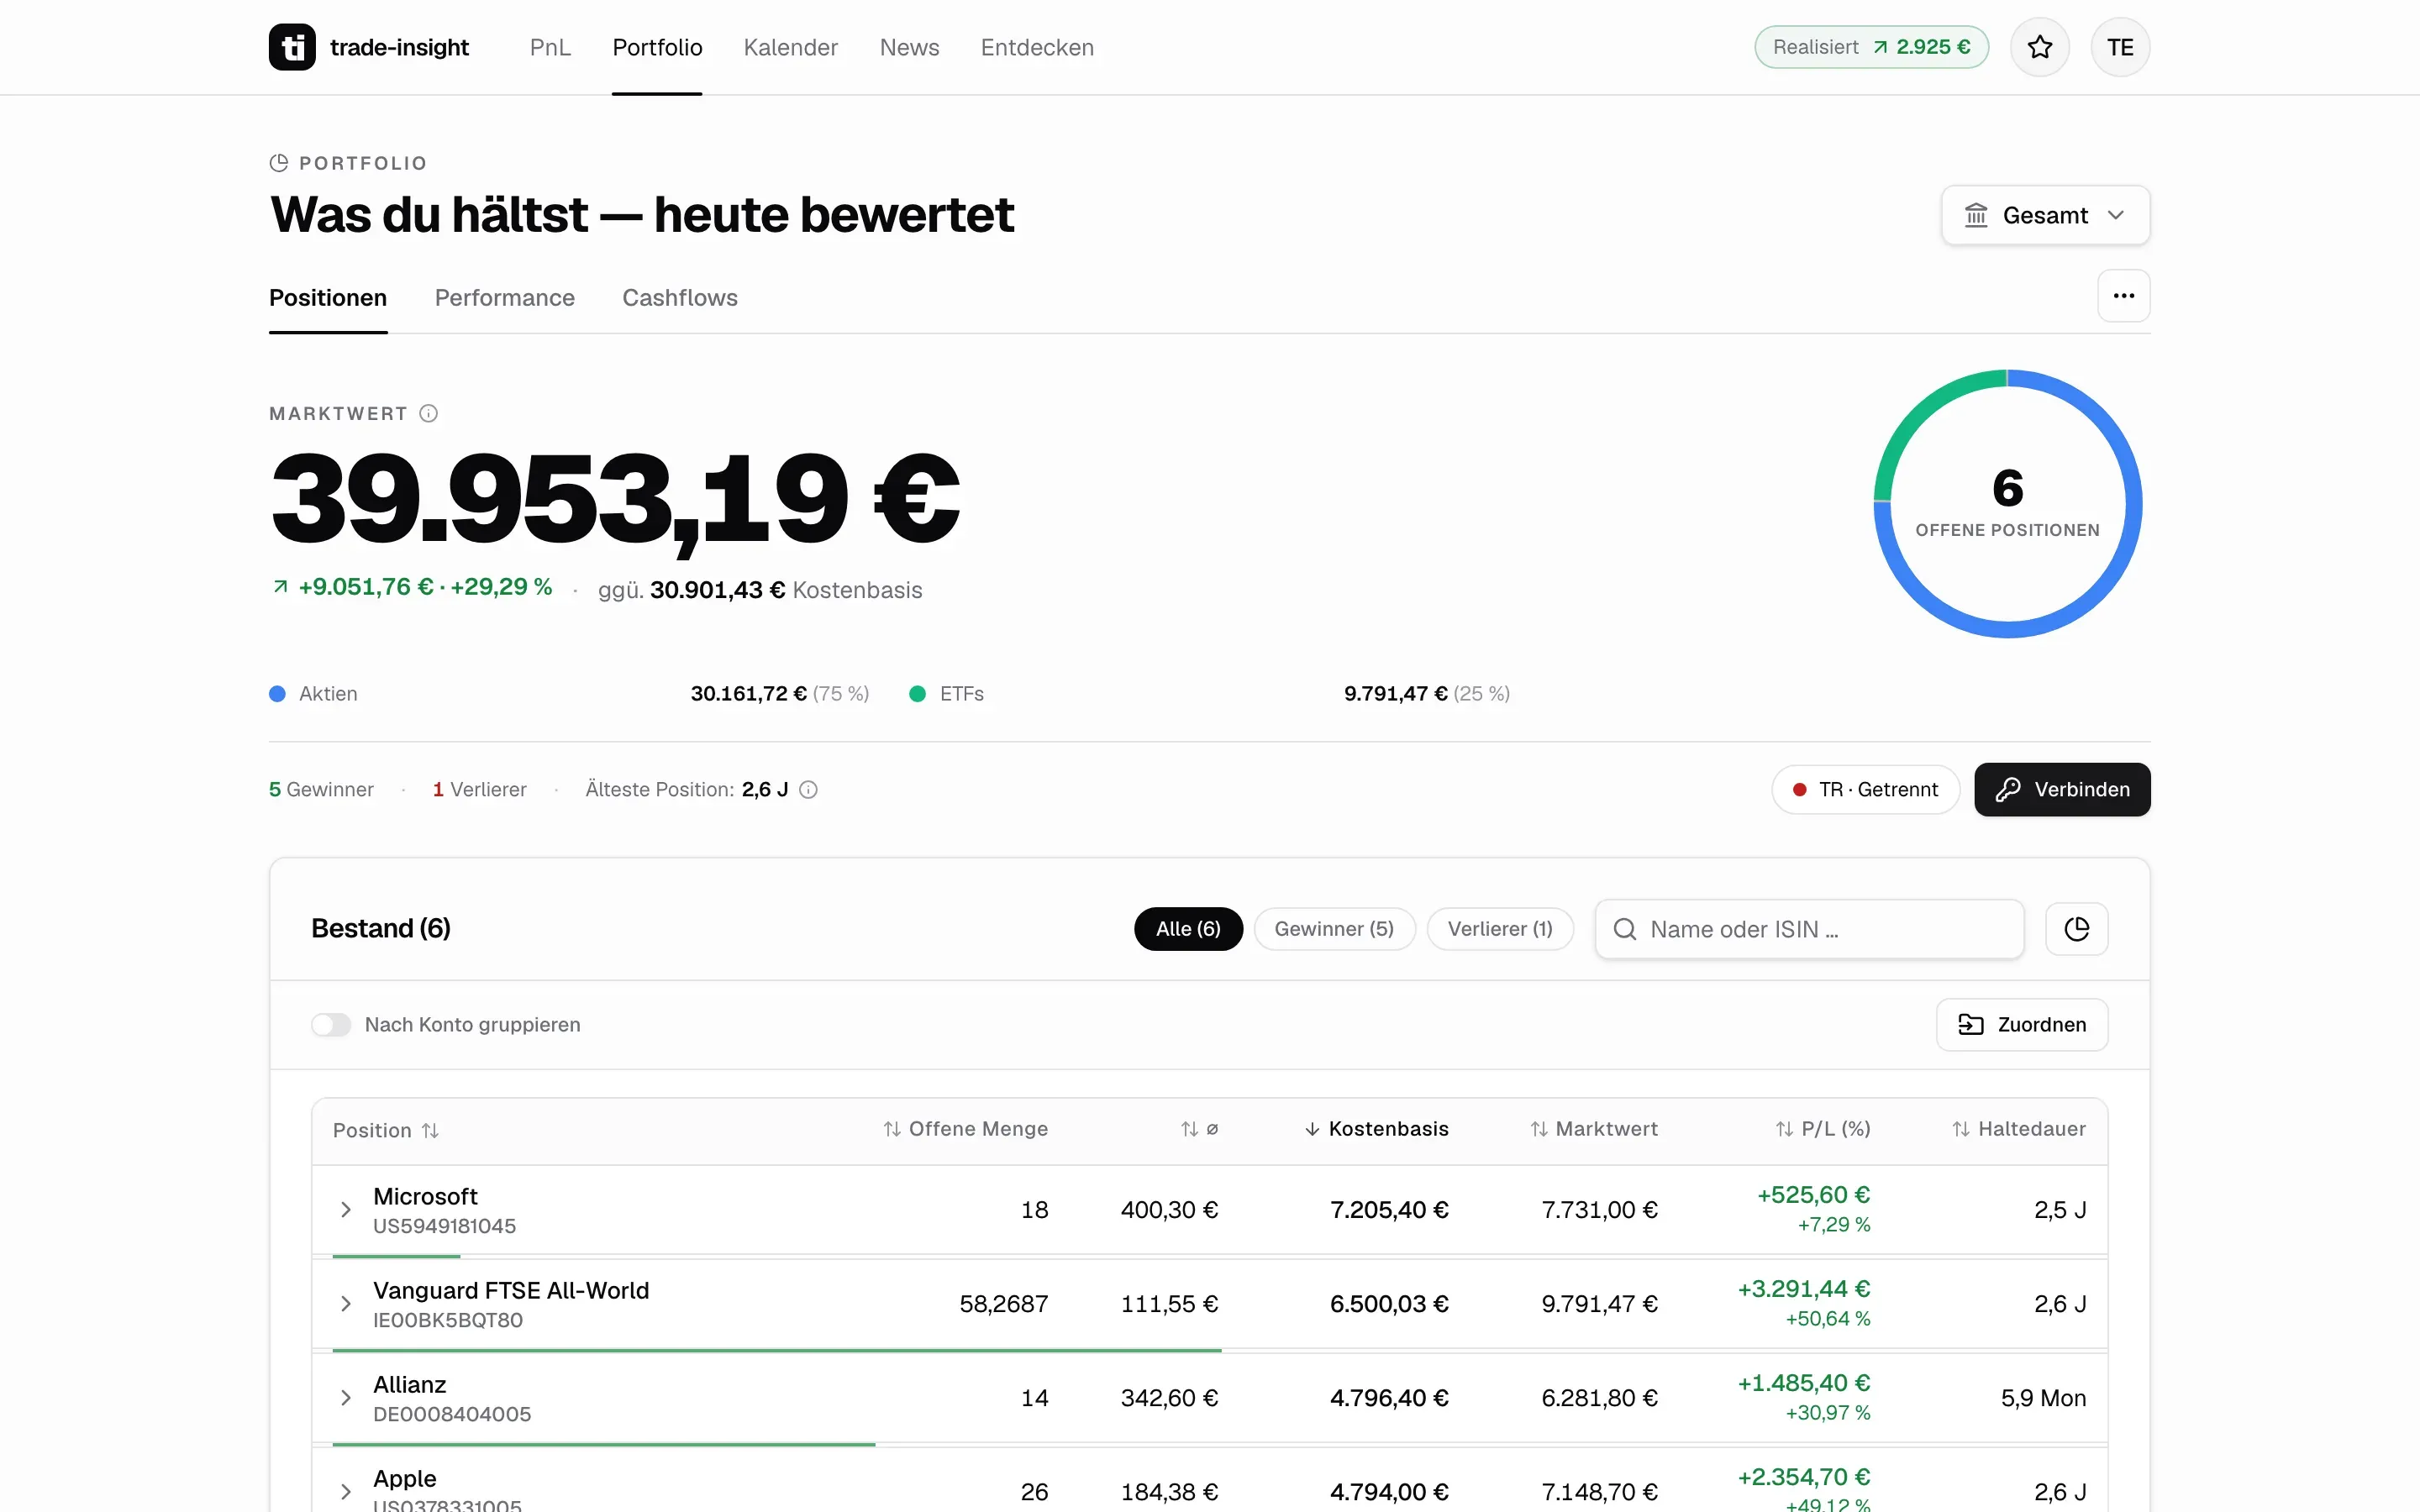Viewport: 2420px width, 1512px height.
Task: Click Vanguard ISIN IE00BK5BQT80
Action: (448, 1320)
